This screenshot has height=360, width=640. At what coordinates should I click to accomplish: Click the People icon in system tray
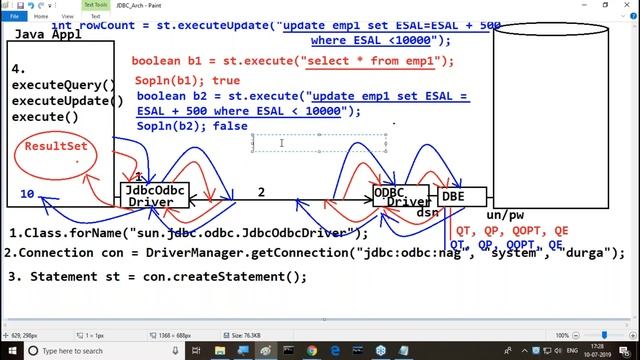(x=508, y=351)
